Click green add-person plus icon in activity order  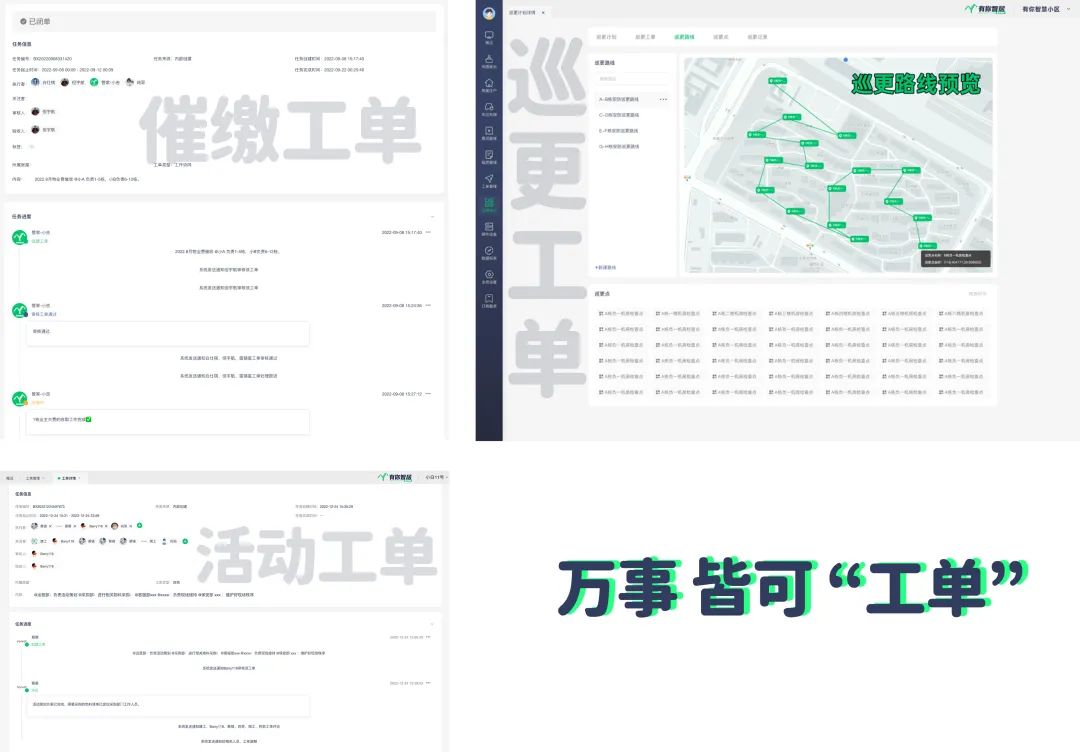click(x=140, y=525)
